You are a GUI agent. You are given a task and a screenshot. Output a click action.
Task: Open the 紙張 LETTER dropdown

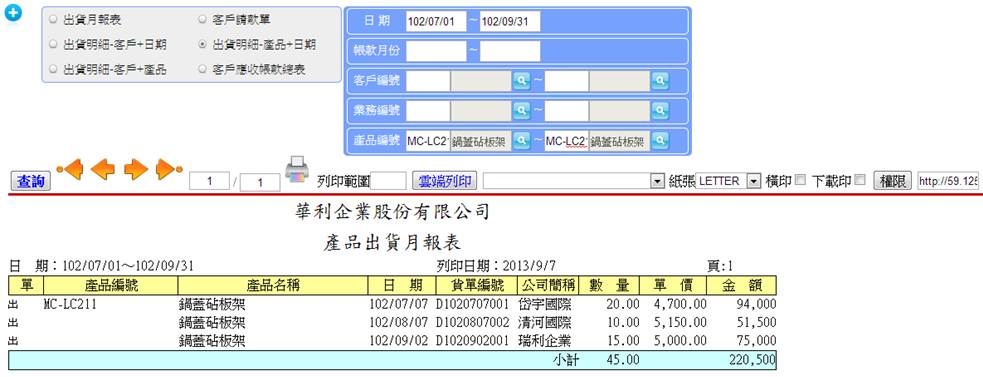coord(728,181)
